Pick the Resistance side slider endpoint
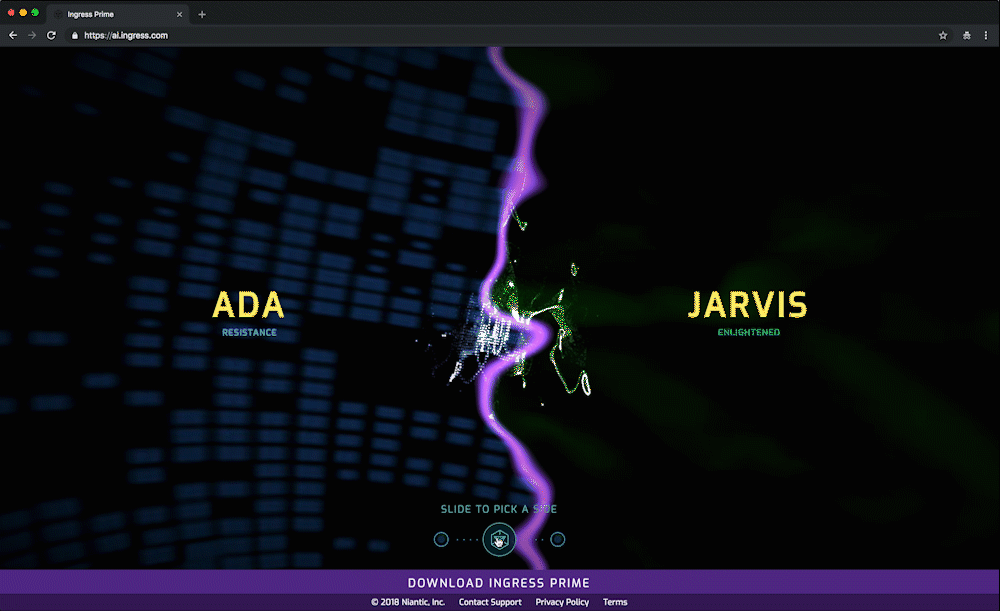Viewport: 1000px width, 611px height. (441, 540)
